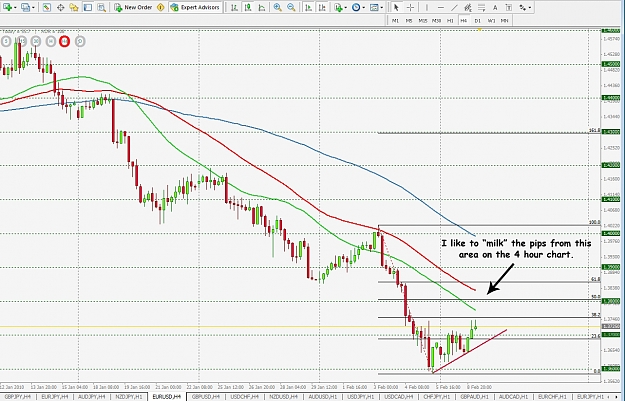Expand the Indicators dropdown arrow
The image size is (625, 401).
coord(346,8)
